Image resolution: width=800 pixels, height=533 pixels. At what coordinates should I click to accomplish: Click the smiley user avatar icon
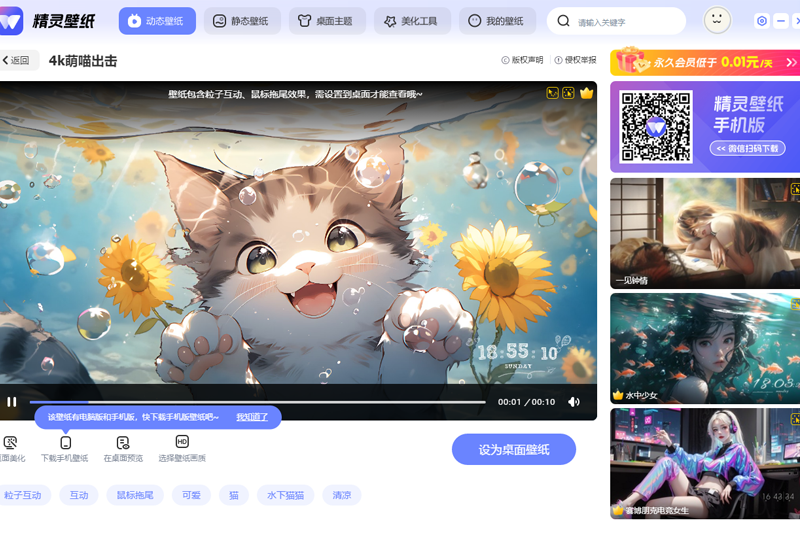717,20
